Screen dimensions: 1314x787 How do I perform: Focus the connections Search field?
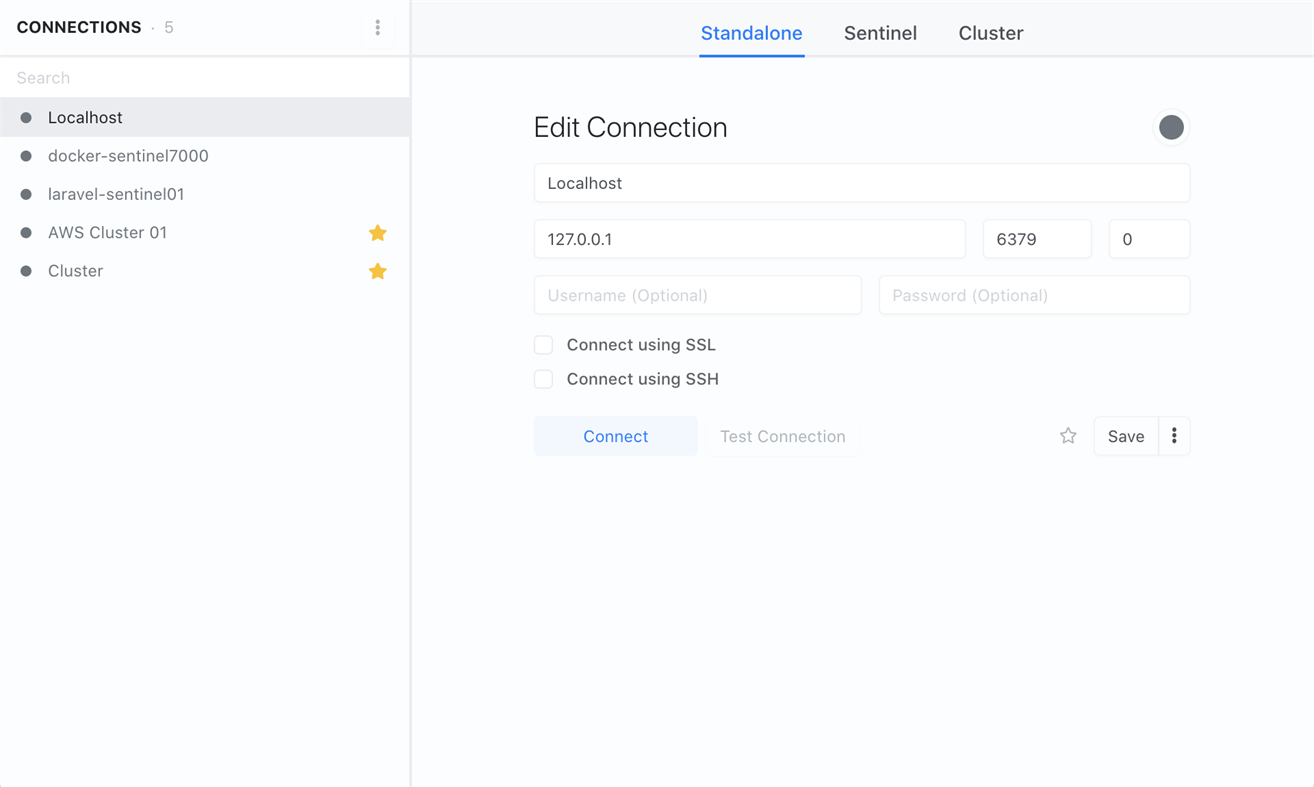tap(200, 78)
